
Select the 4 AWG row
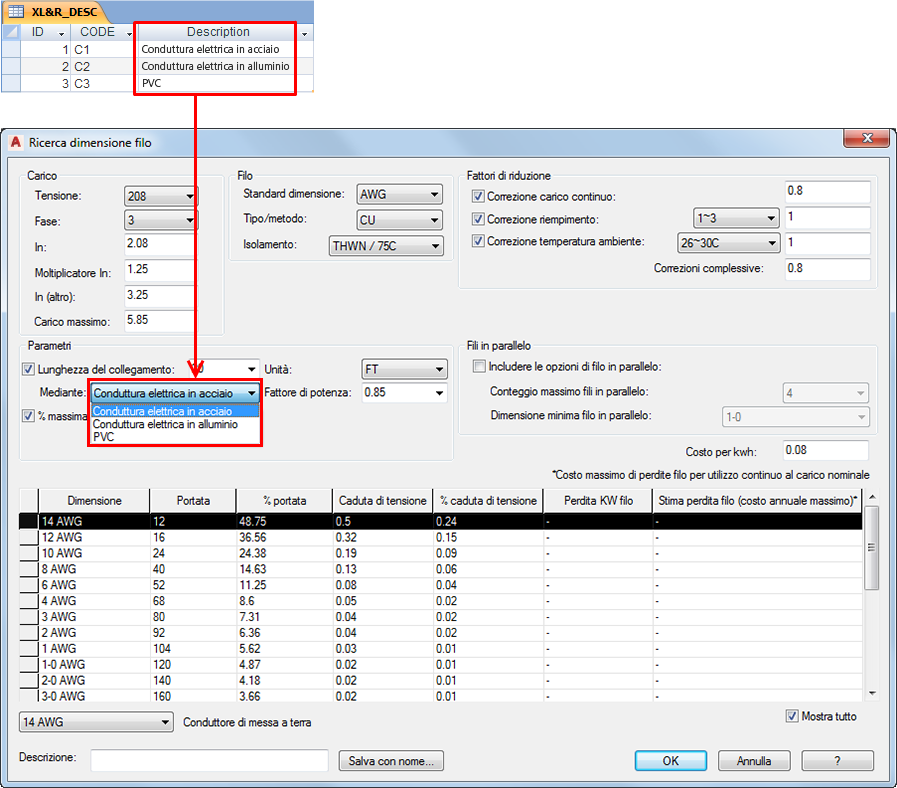(440, 601)
